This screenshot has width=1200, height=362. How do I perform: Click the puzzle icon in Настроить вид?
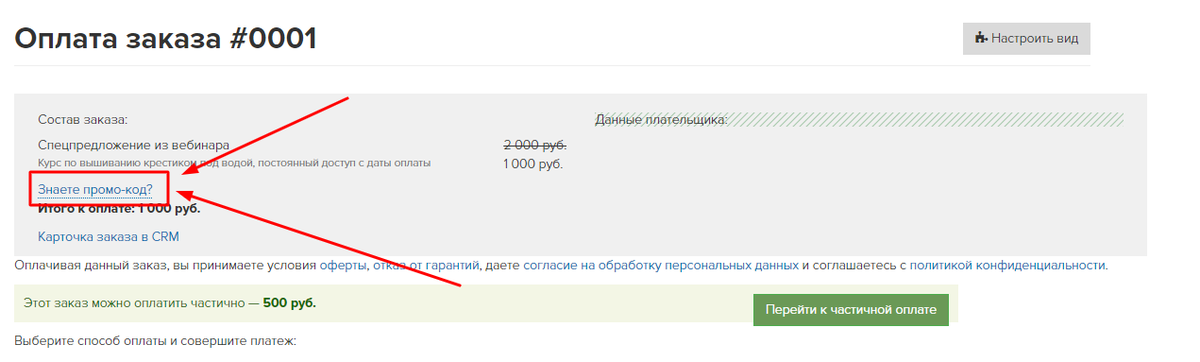tap(981, 39)
